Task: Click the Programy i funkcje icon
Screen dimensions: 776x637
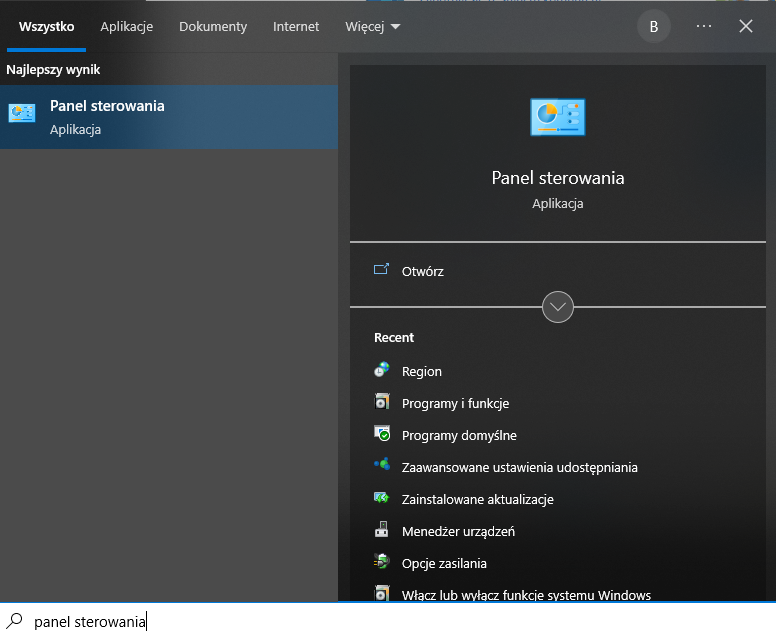Action: click(381, 403)
